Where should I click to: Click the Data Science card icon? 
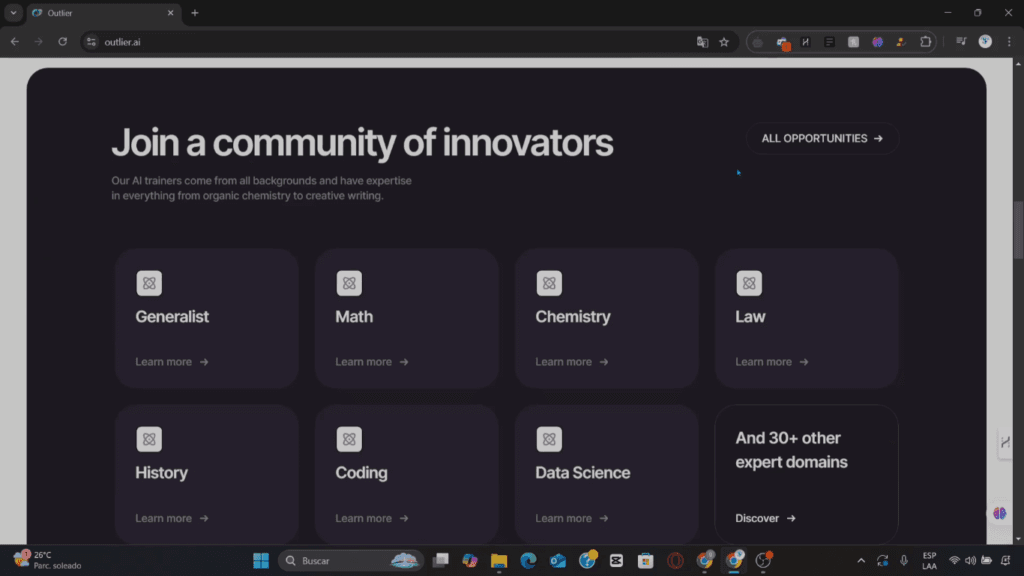coord(549,439)
